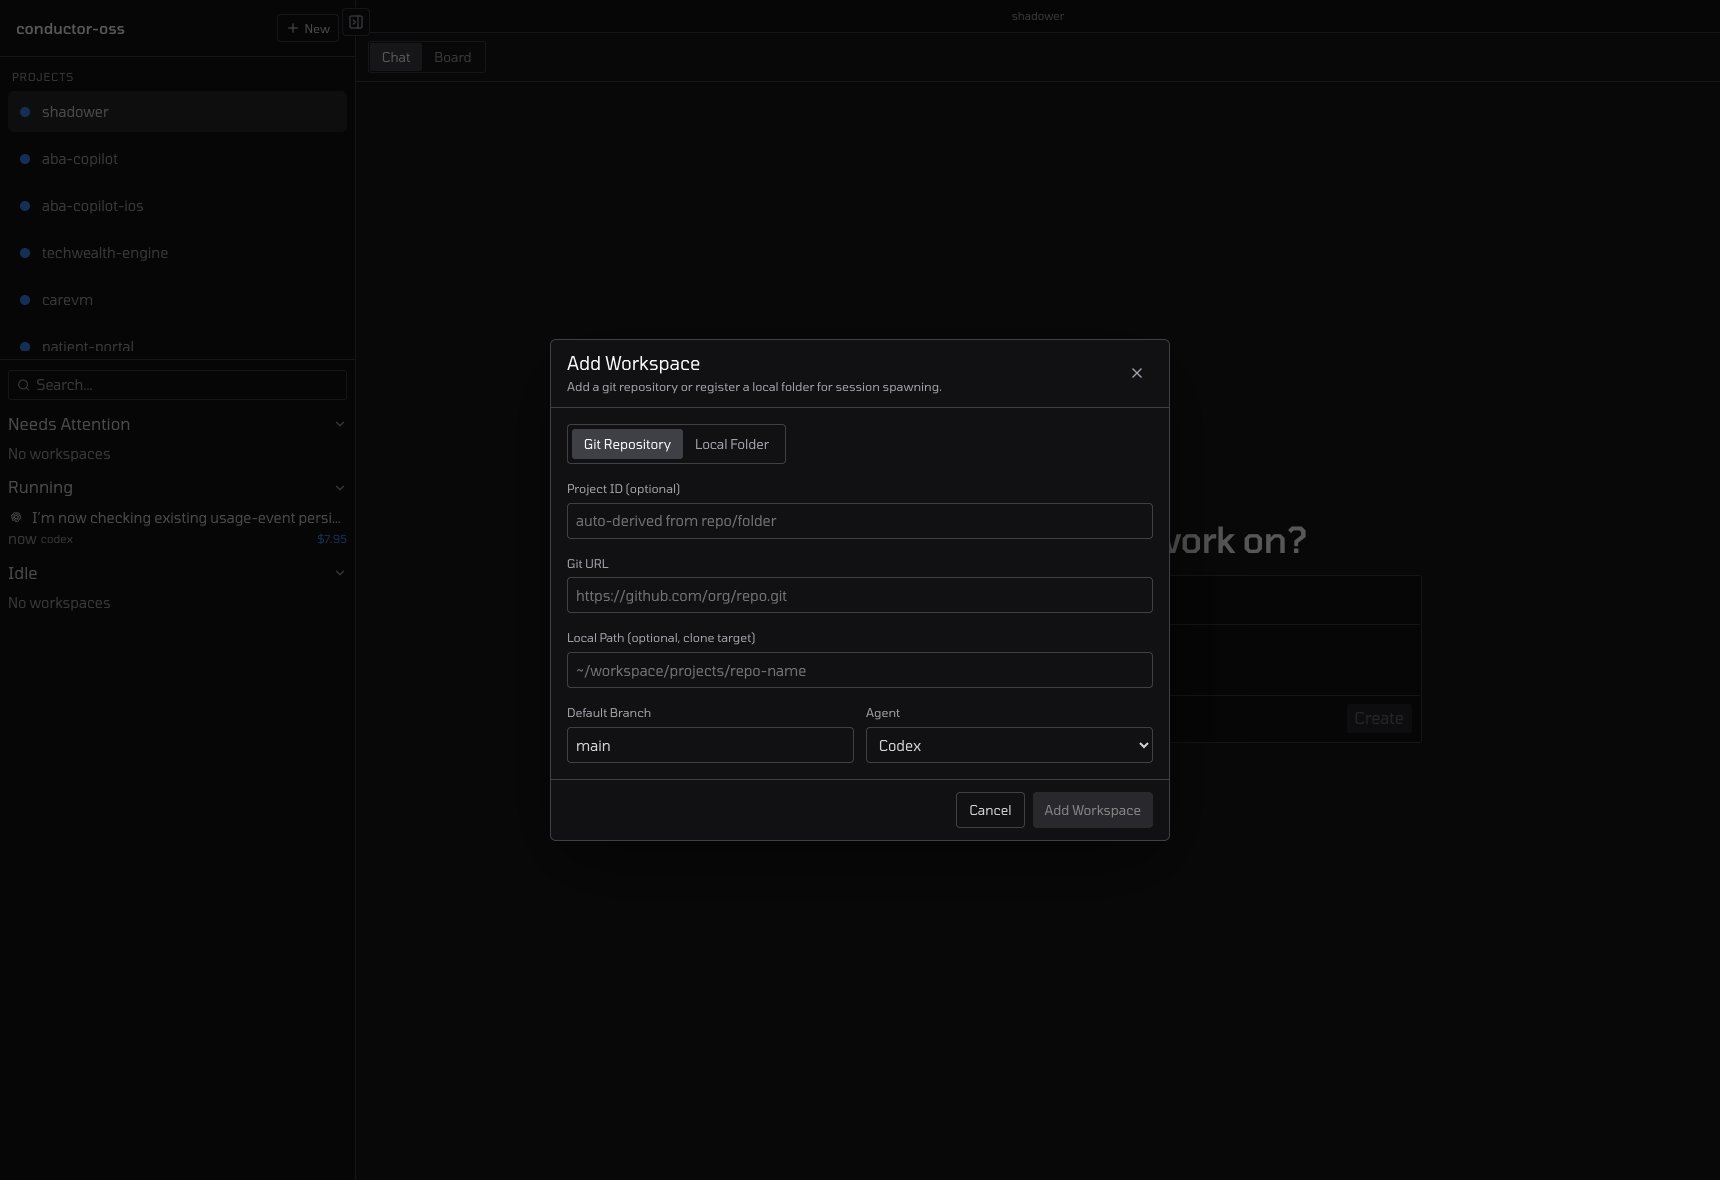Click the blue dot beside carevm
This screenshot has height=1180, width=1720.
click(x=25, y=300)
